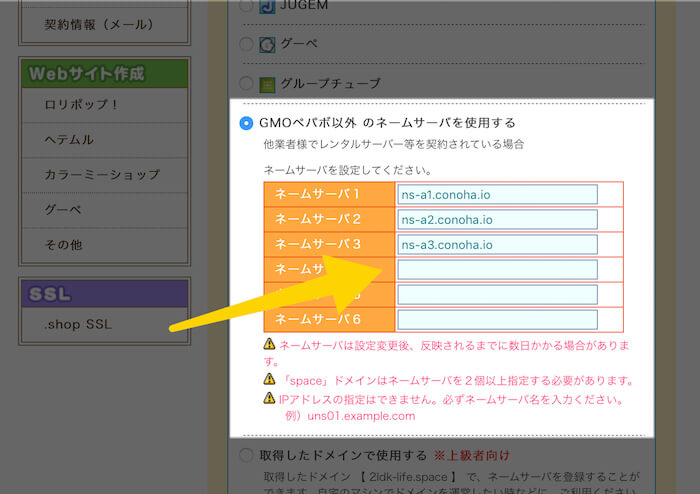The height and width of the screenshot is (494, 700).
Task: Click the empty fifth name server field
Action: tap(497, 295)
